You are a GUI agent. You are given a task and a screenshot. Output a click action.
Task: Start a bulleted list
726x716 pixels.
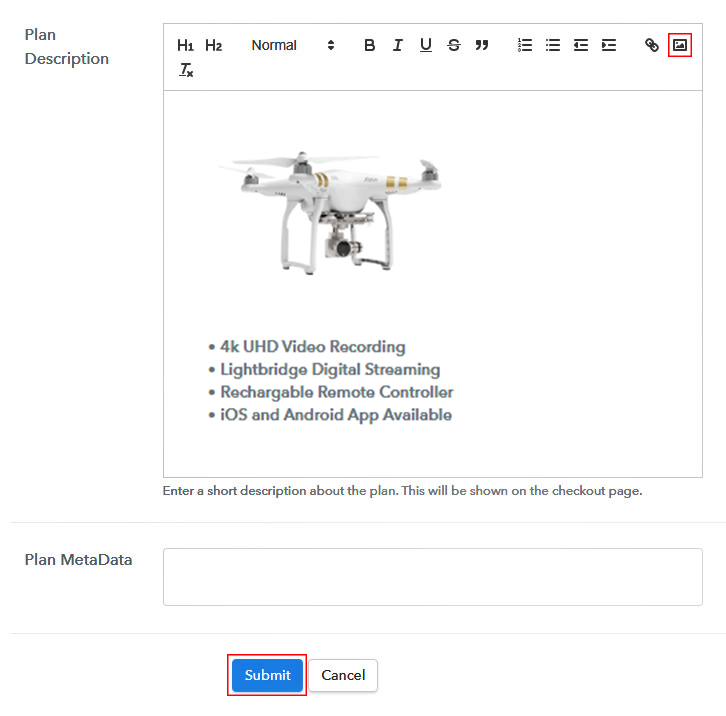552,45
